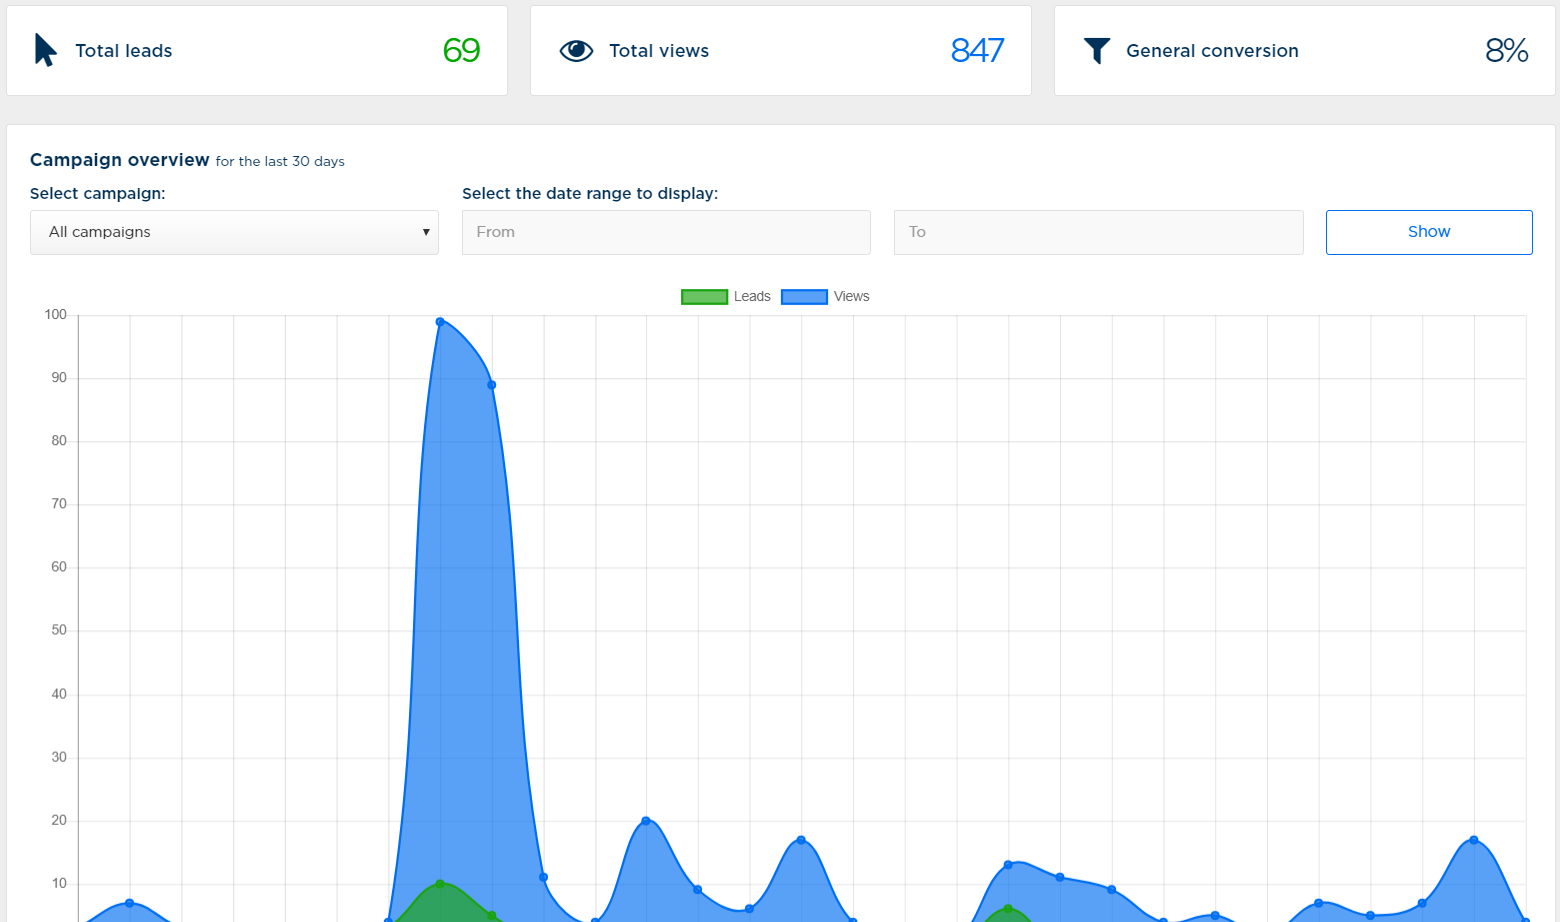1560x922 pixels.
Task: Toggle the green Leads legend swatch
Action: tap(704, 297)
